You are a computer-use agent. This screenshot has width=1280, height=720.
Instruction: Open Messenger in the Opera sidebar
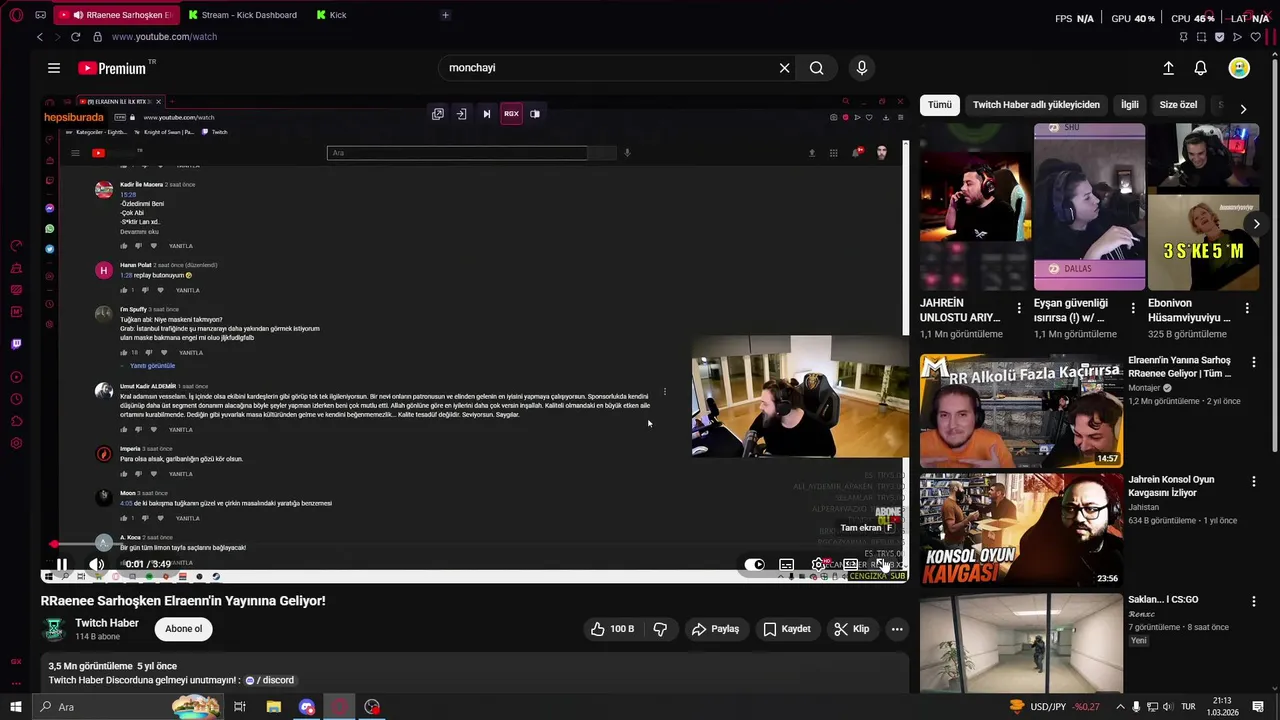click(x=50, y=208)
